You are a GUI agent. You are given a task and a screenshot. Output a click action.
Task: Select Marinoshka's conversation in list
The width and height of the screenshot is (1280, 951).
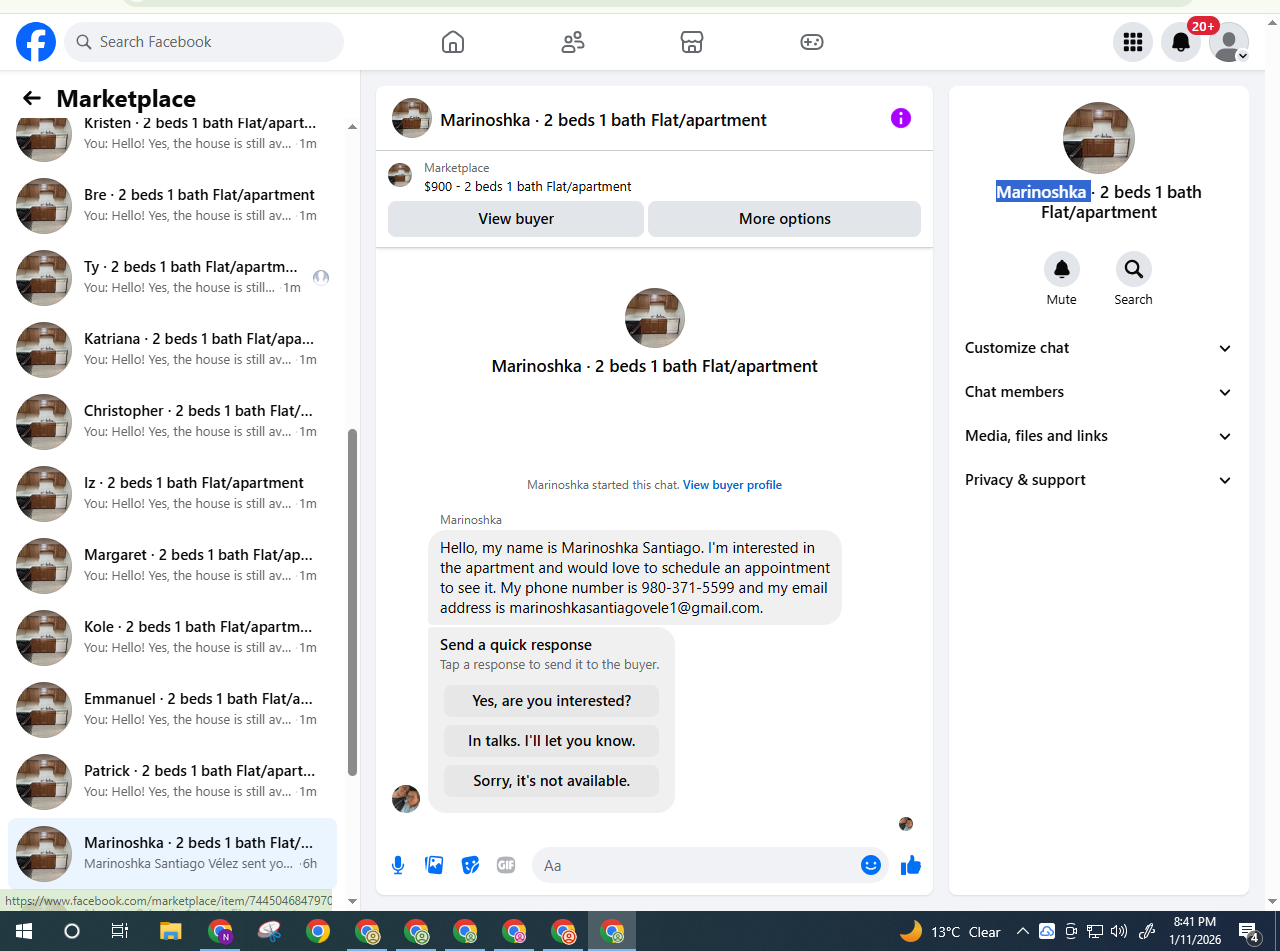(x=172, y=853)
